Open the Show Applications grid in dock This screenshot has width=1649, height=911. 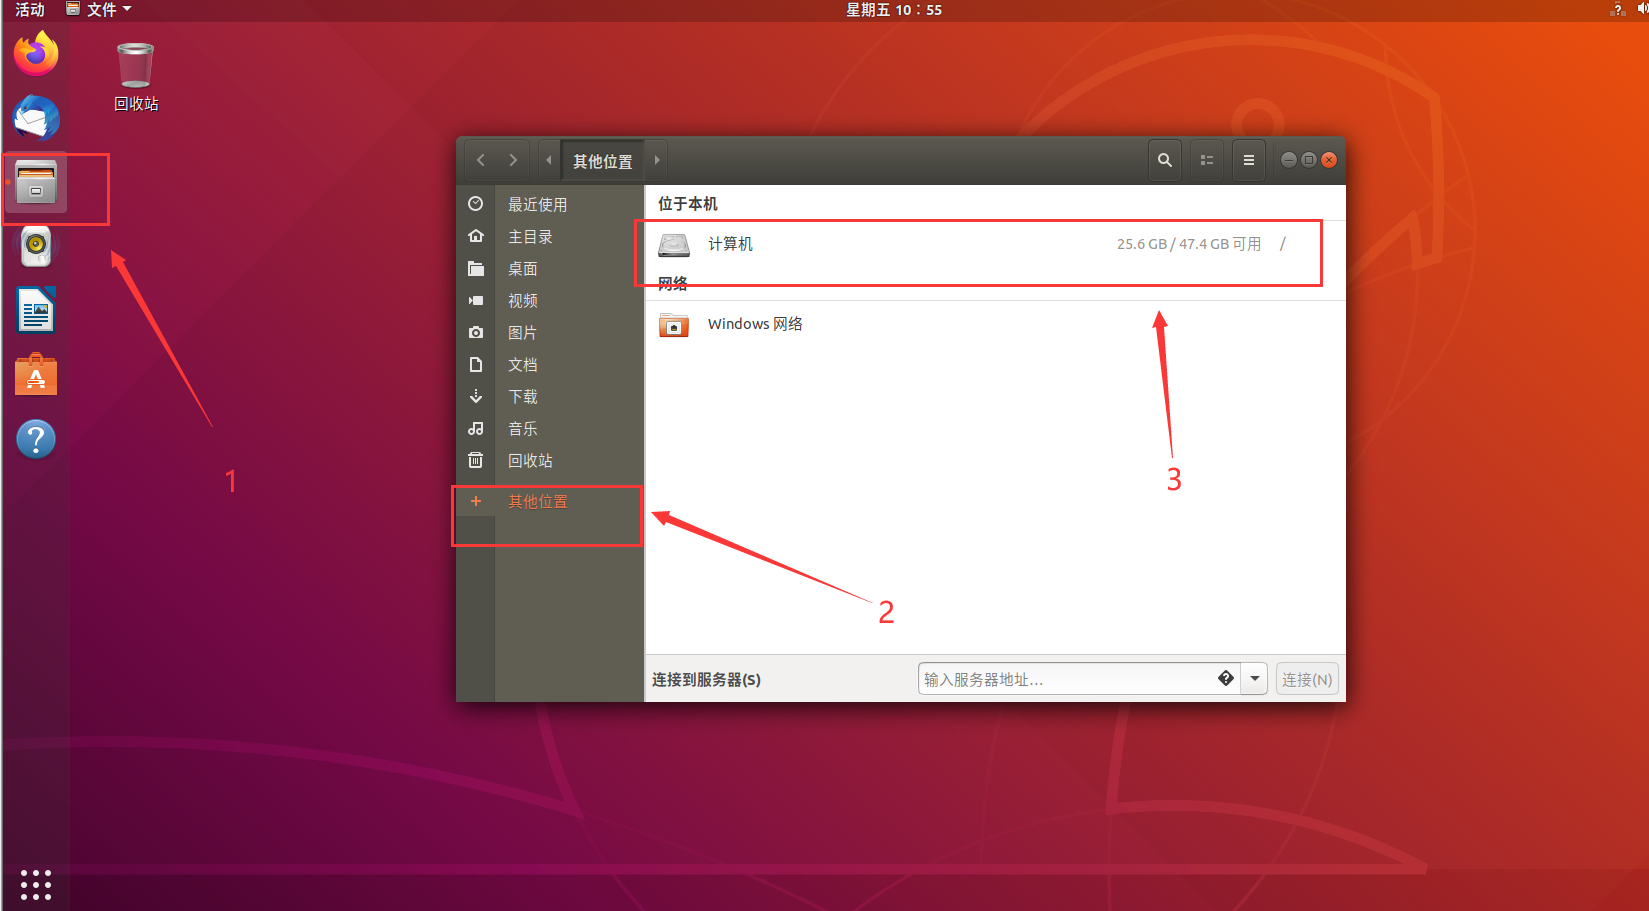tap(36, 885)
